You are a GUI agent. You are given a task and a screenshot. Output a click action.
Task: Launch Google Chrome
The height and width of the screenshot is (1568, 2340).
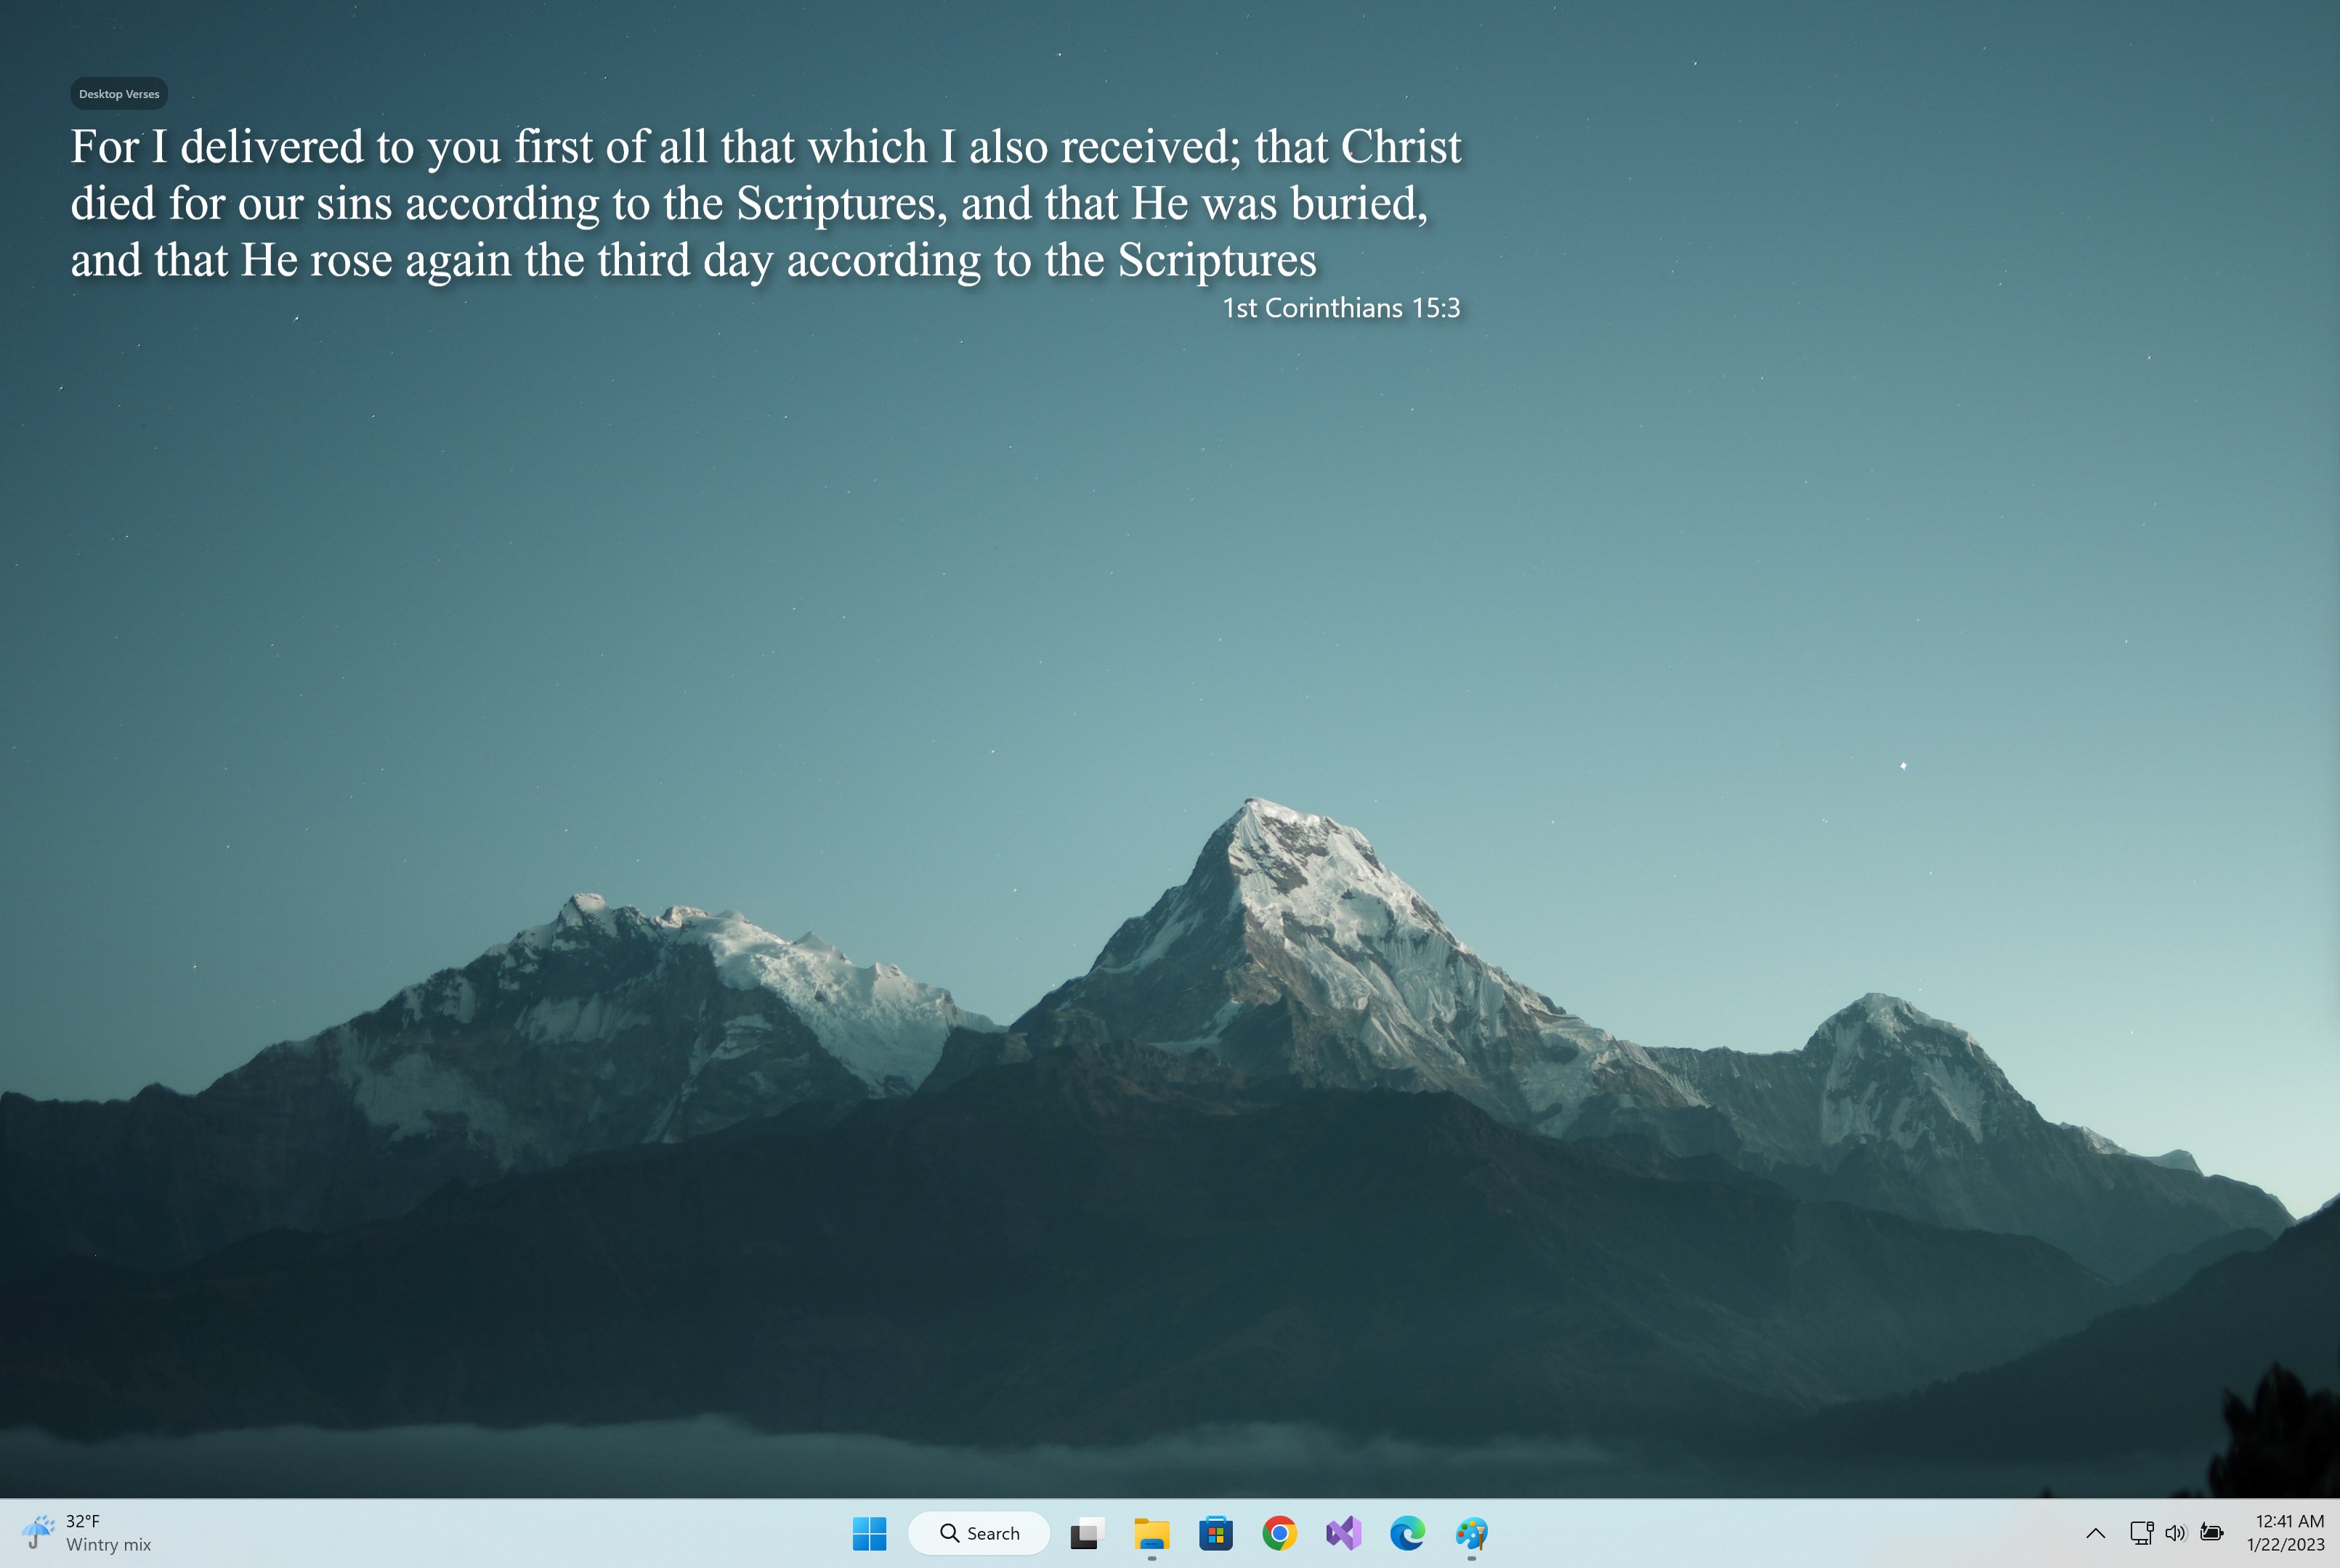[x=1280, y=1532]
